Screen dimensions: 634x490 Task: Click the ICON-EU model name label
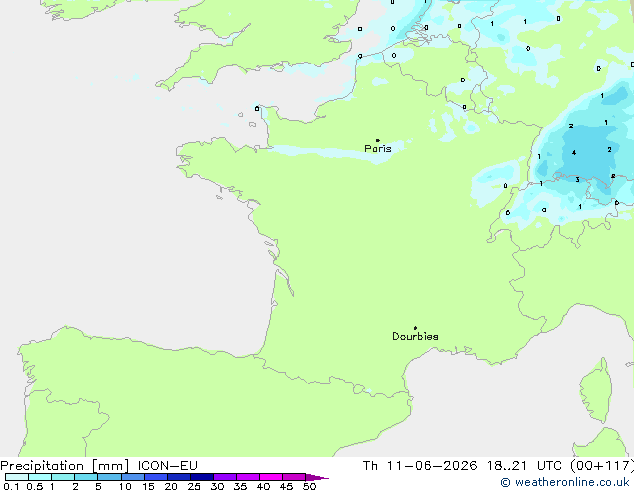click(167, 466)
